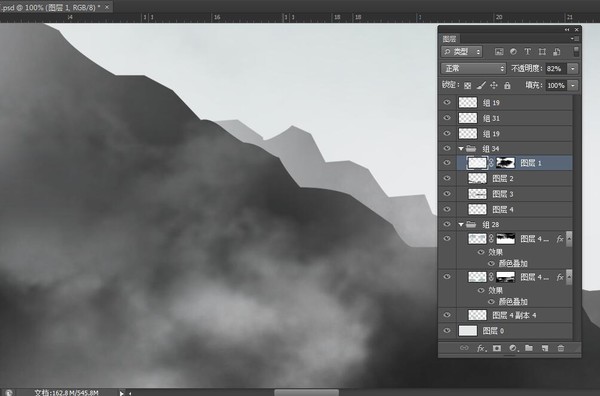The image size is (600, 396).
Task: Select the .psd document tab
Action: tap(54, 7)
